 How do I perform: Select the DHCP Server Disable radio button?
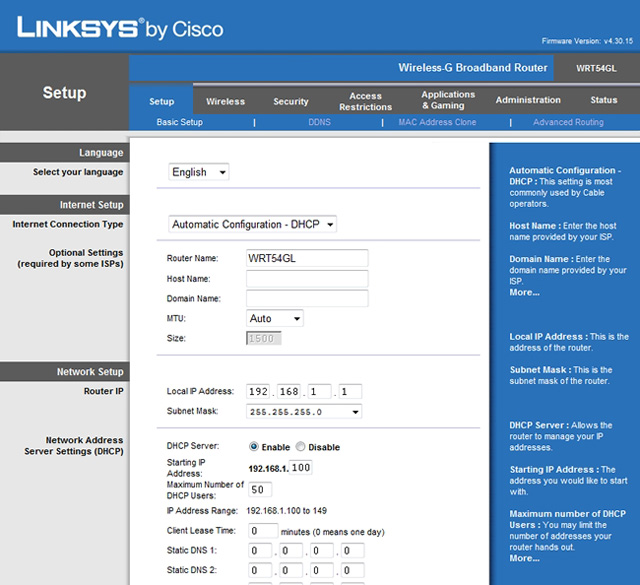pos(301,447)
